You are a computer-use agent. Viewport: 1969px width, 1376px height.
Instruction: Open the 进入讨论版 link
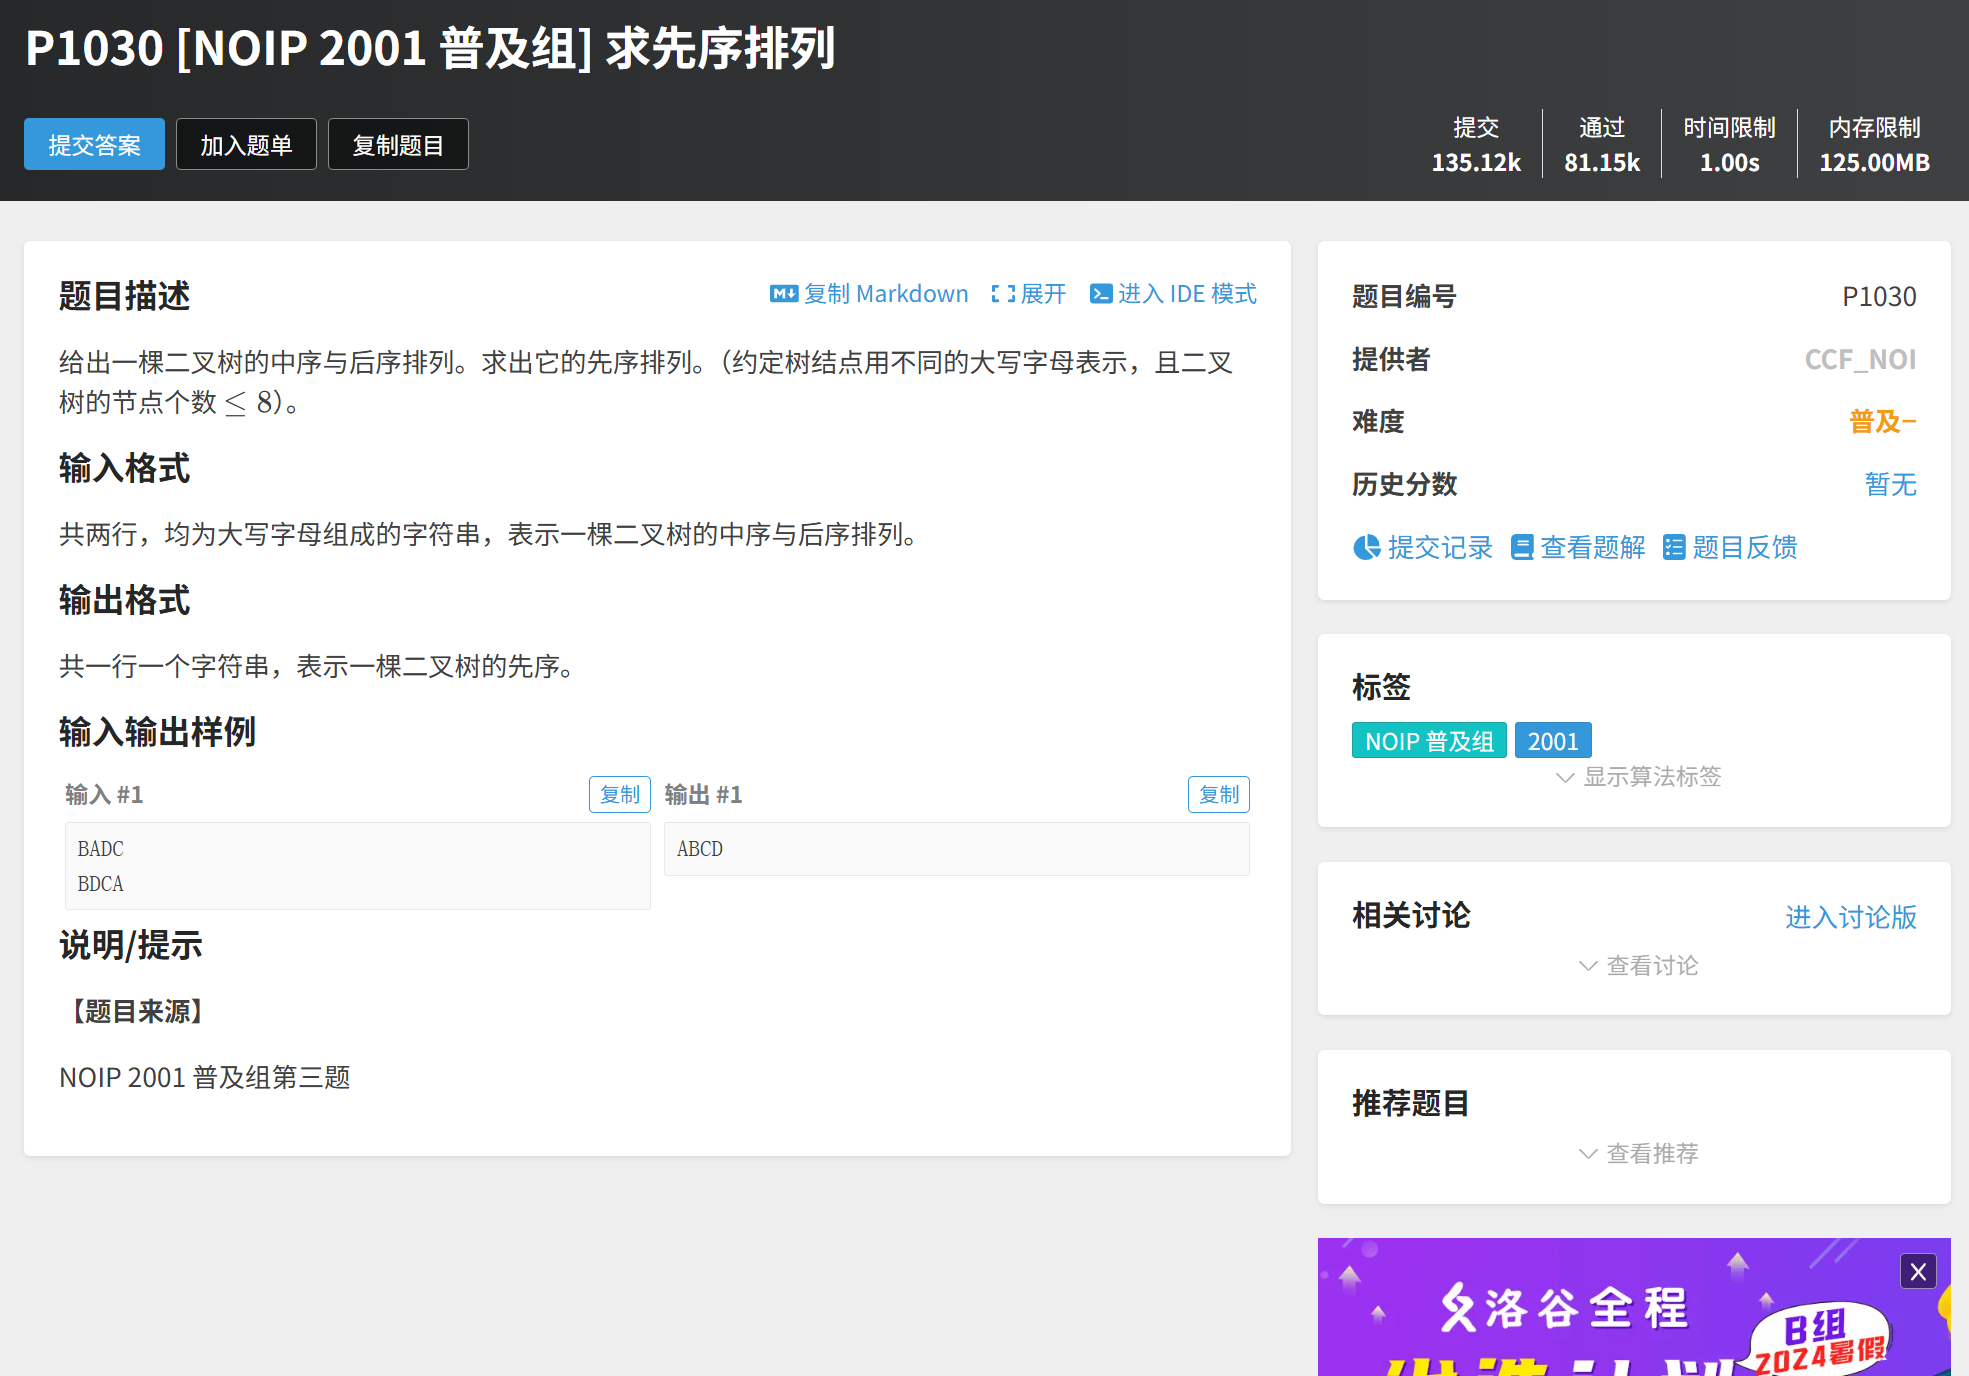click(x=1850, y=917)
